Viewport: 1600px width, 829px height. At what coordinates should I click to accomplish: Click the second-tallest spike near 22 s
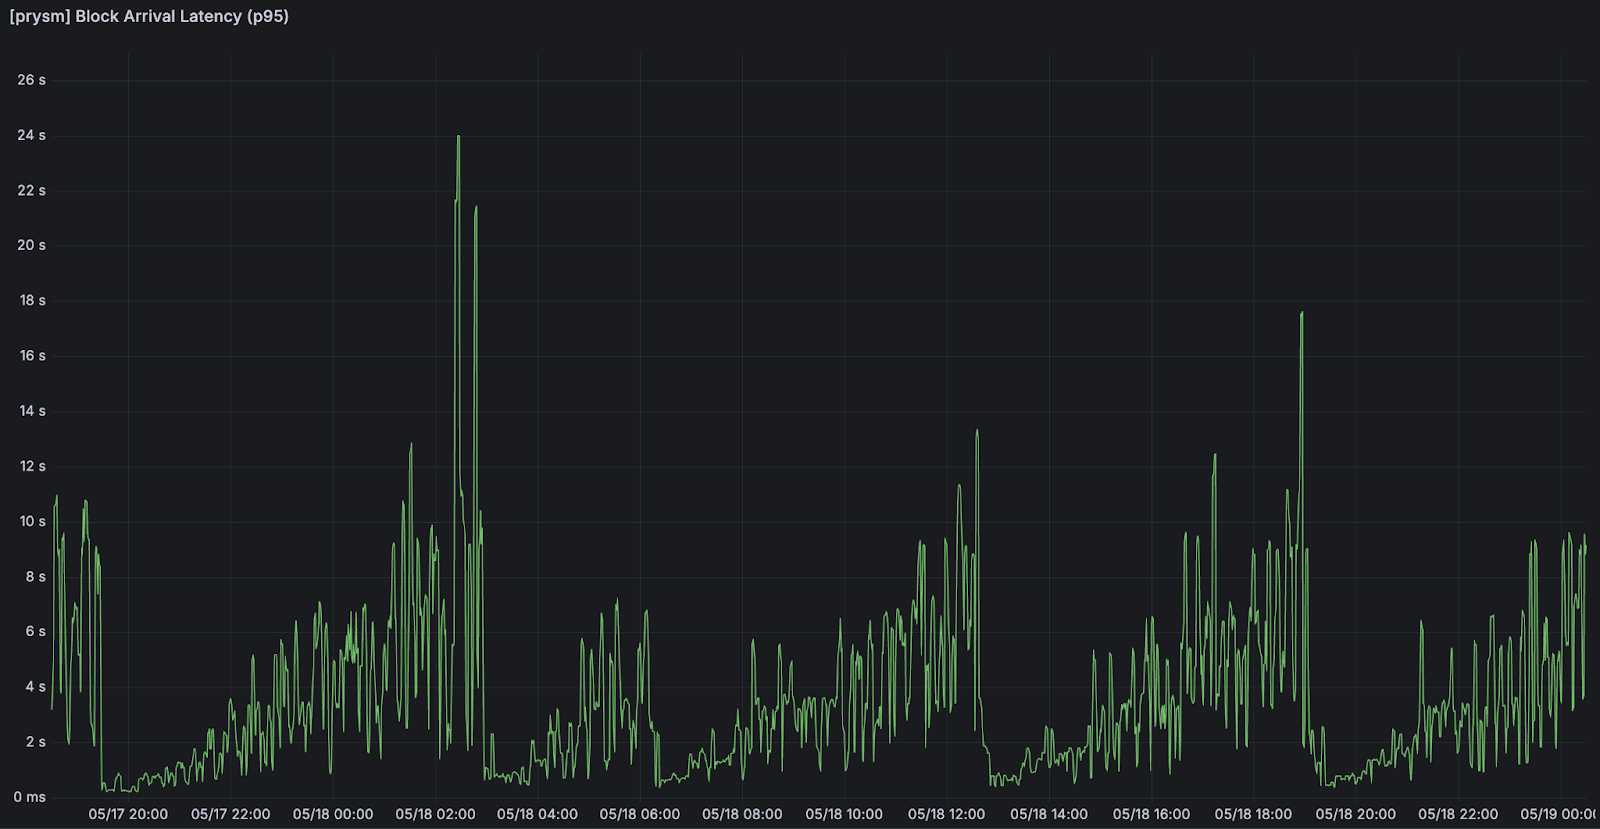(x=476, y=208)
